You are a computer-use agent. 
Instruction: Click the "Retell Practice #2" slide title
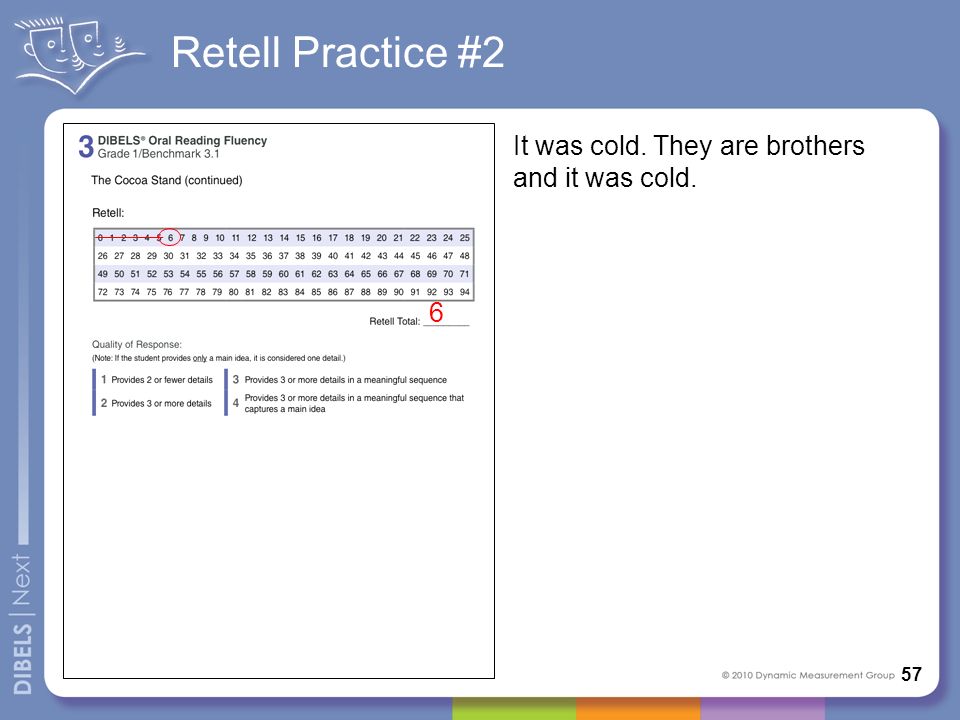point(338,52)
